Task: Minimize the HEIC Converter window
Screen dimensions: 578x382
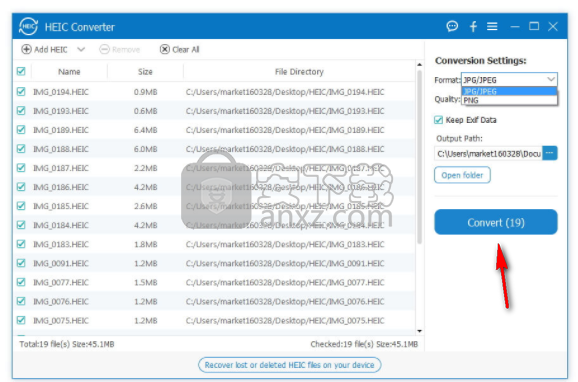Action: (x=515, y=27)
